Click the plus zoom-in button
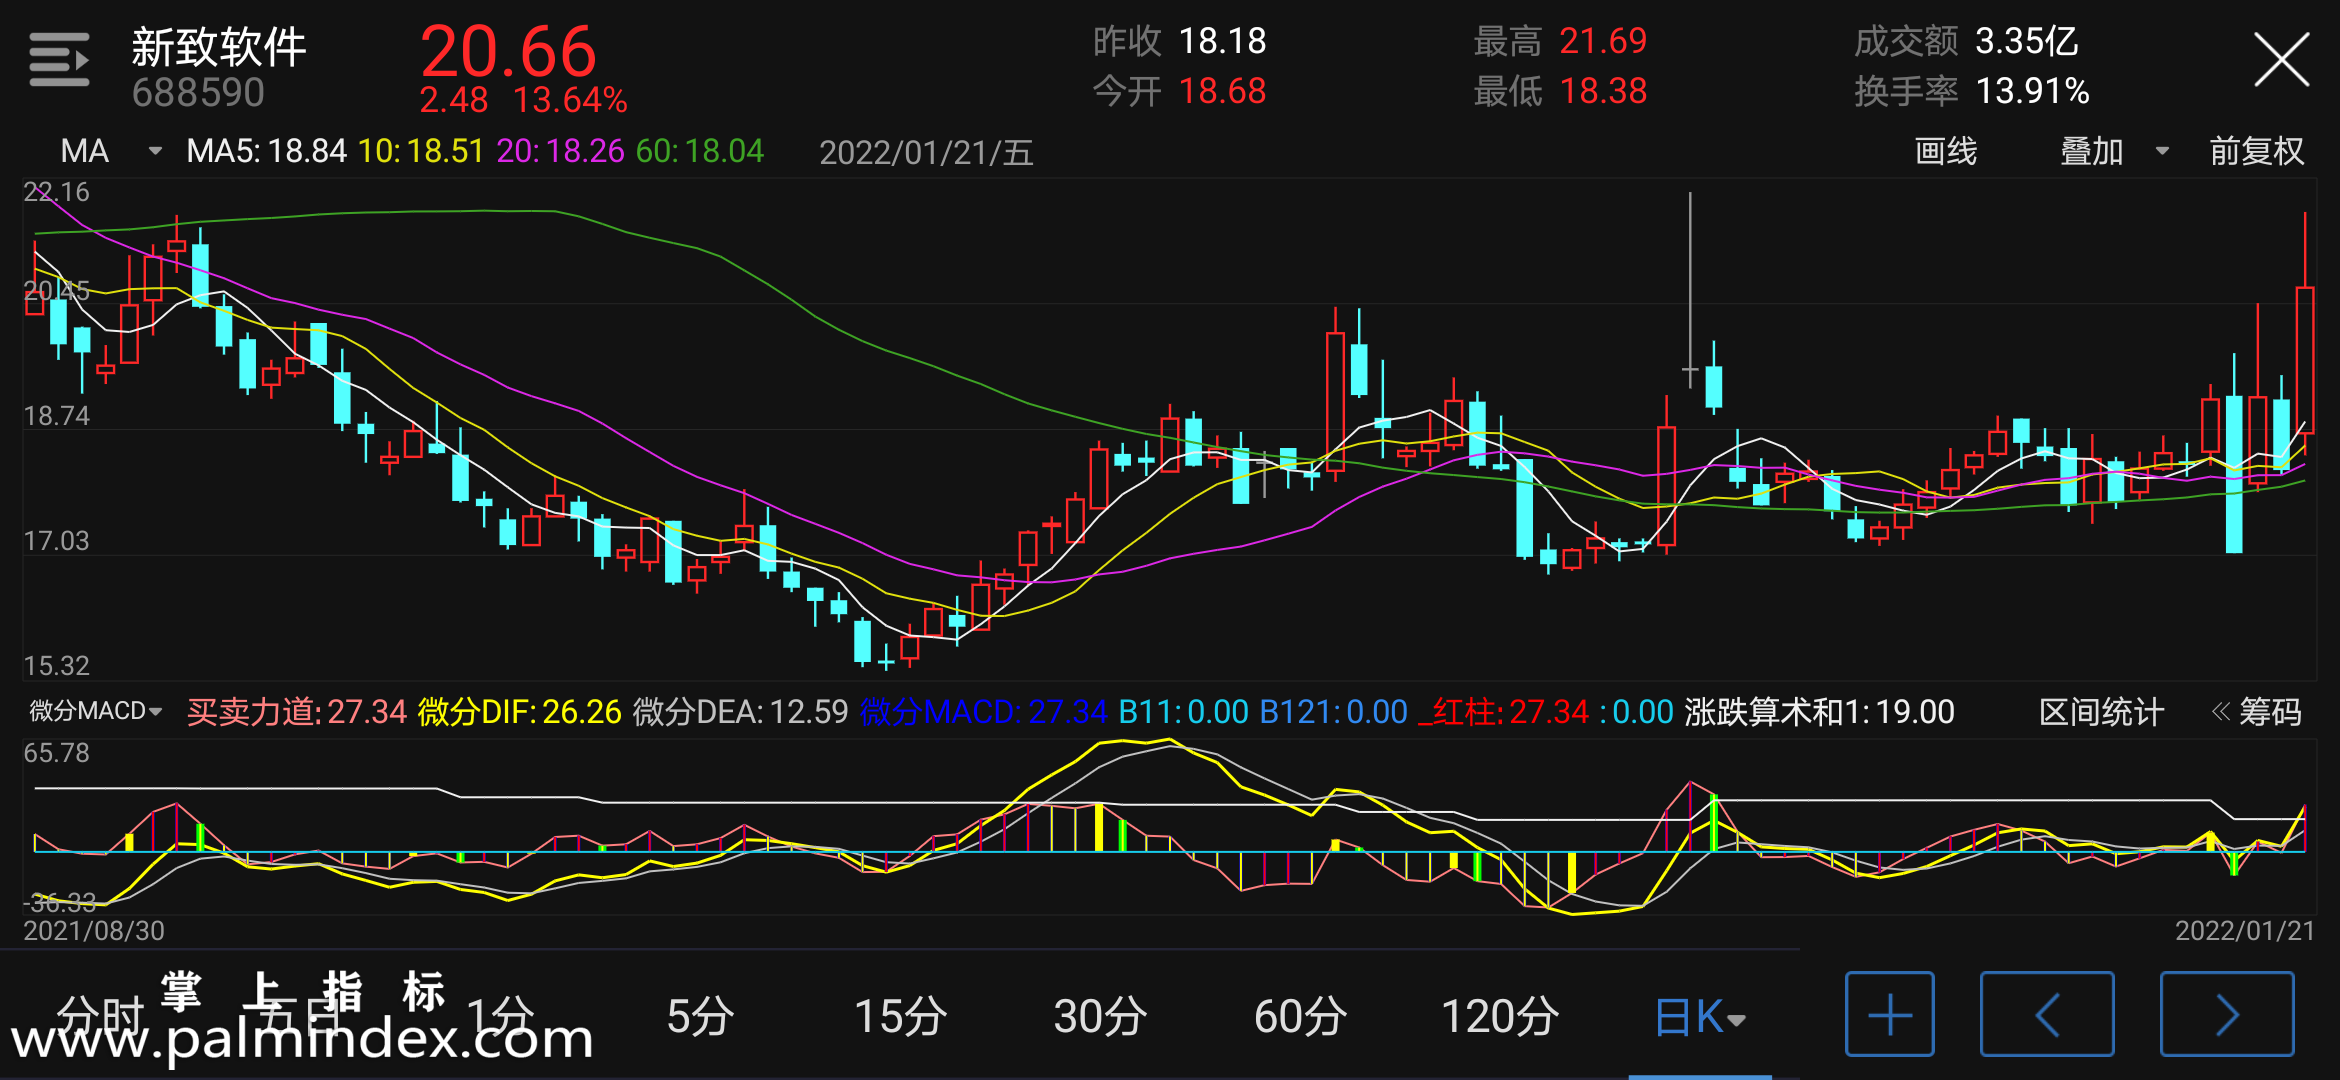Screen dimensions: 2340x1080 1889,1014
